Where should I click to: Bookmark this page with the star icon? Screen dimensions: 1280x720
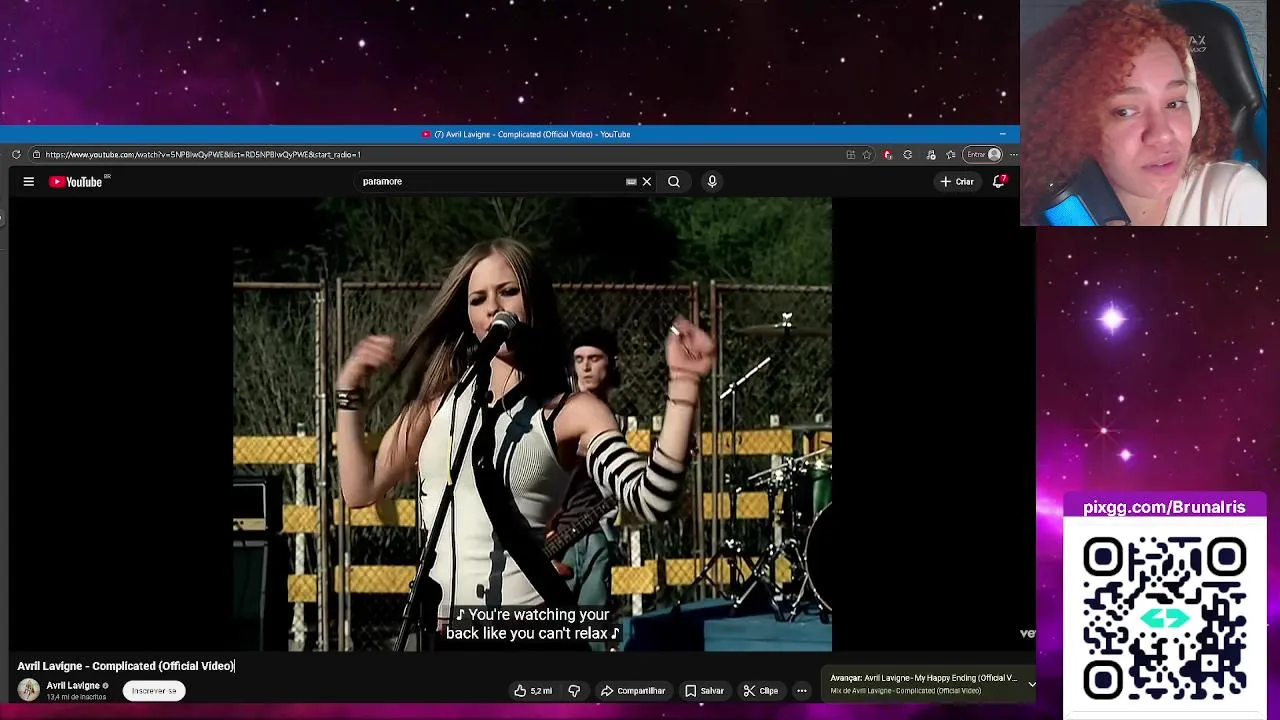point(867,154)
